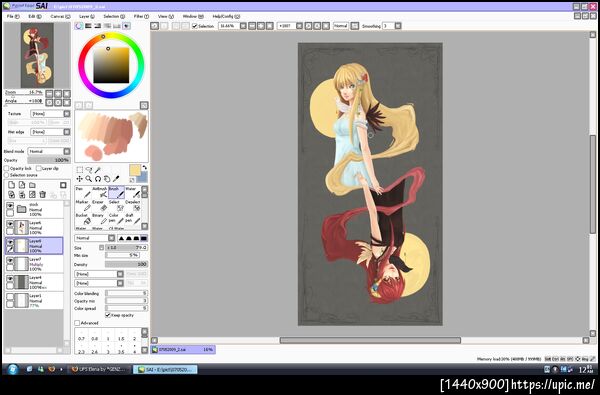Select the Binary pen tool
Screen dimensions: 600x395
point(100,219)
